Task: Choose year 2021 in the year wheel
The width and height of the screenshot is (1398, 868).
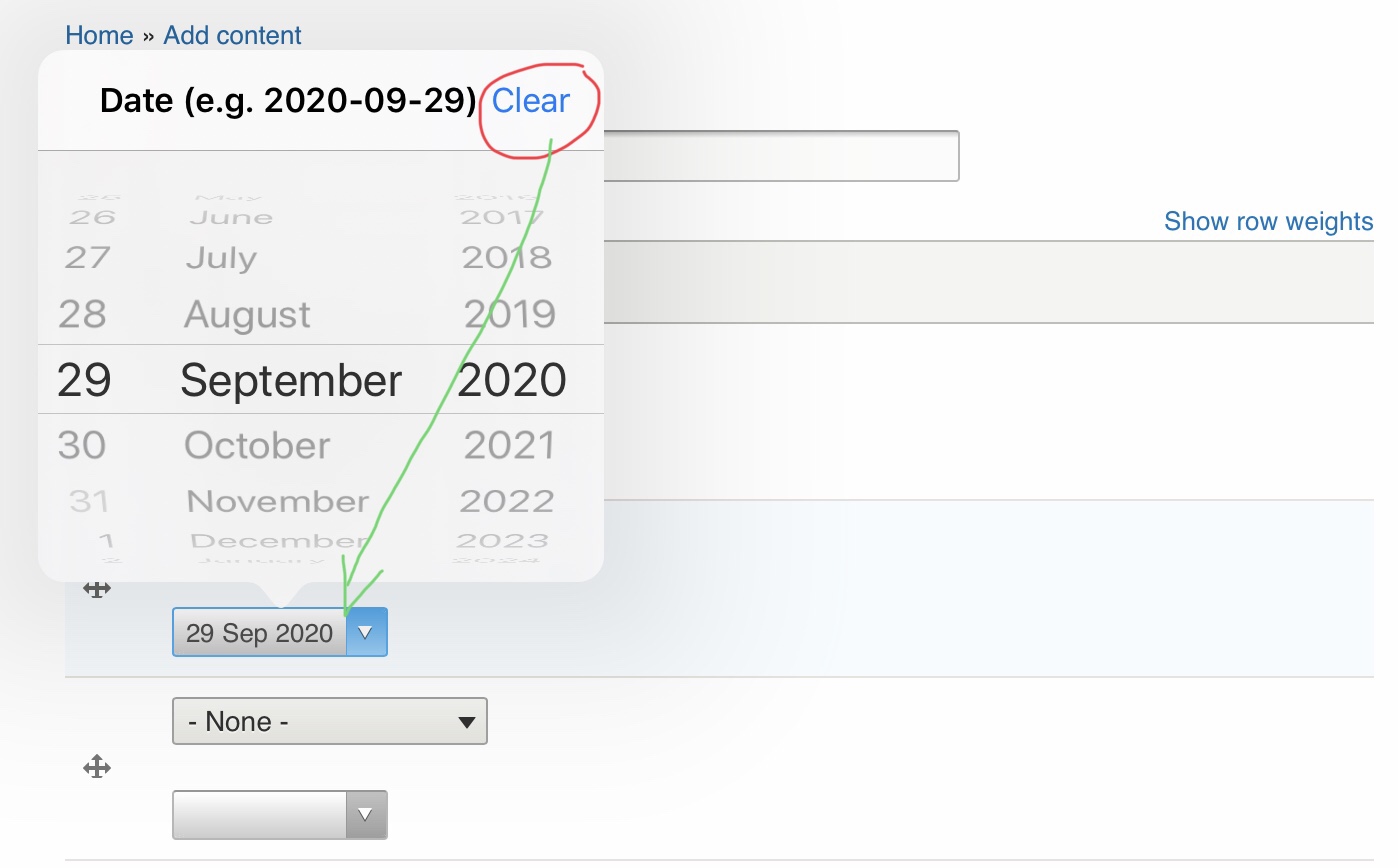Action: pos(509,445)
